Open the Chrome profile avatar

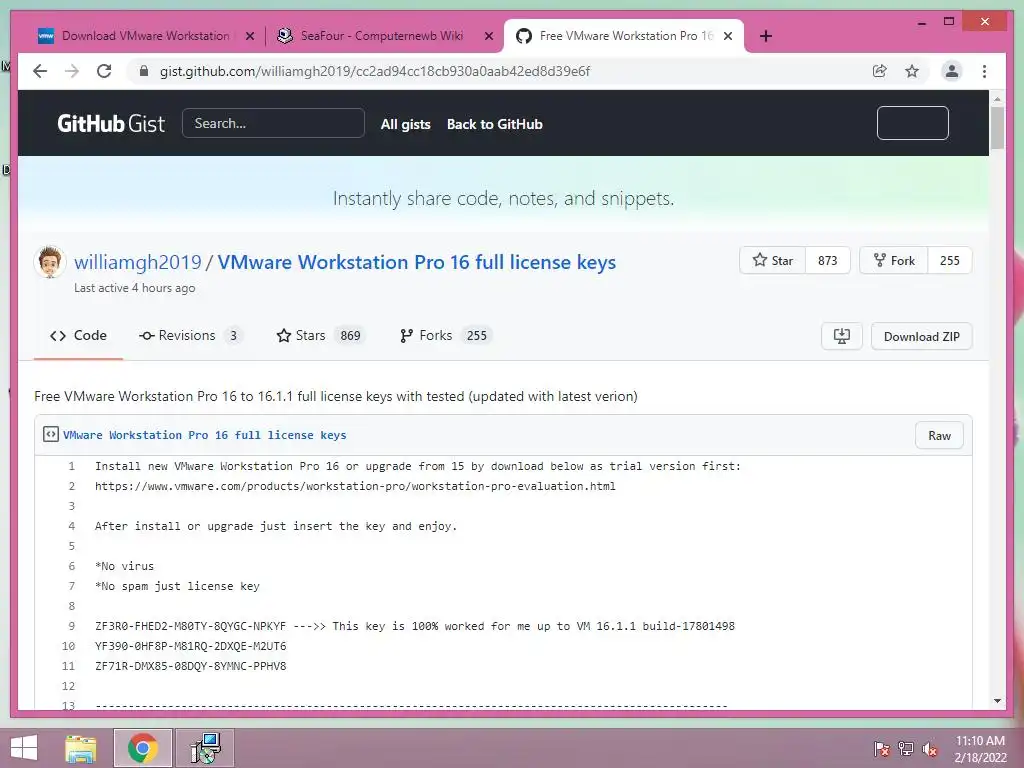click(952, 71)
